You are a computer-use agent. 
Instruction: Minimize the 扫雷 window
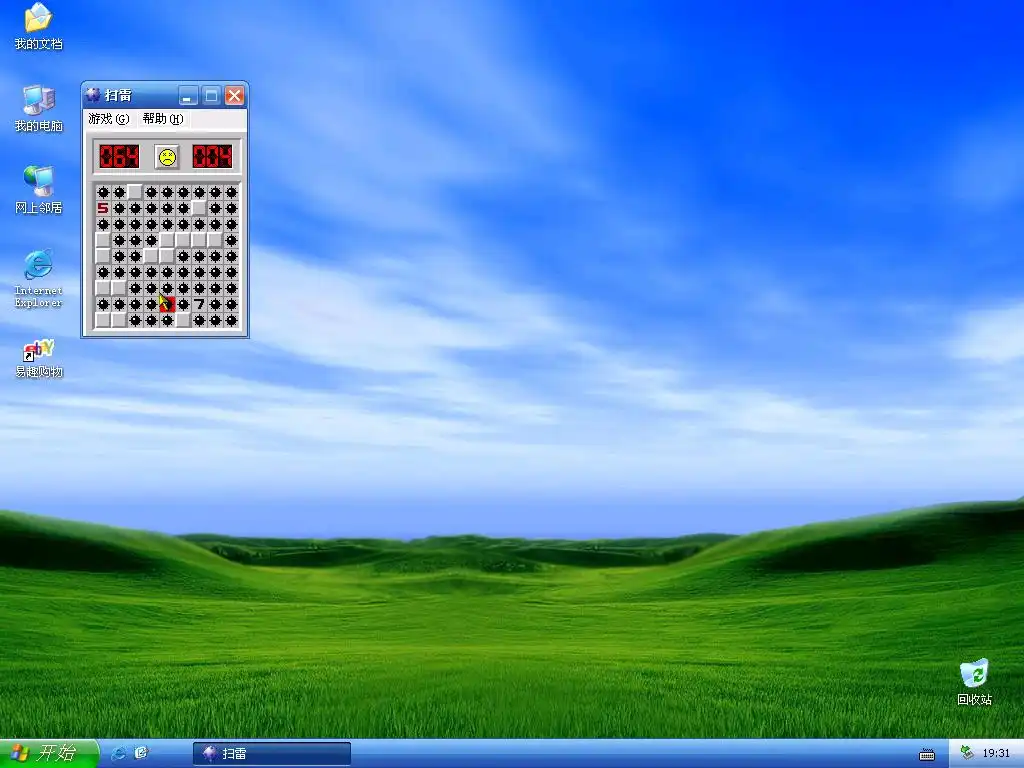(188, 96)
